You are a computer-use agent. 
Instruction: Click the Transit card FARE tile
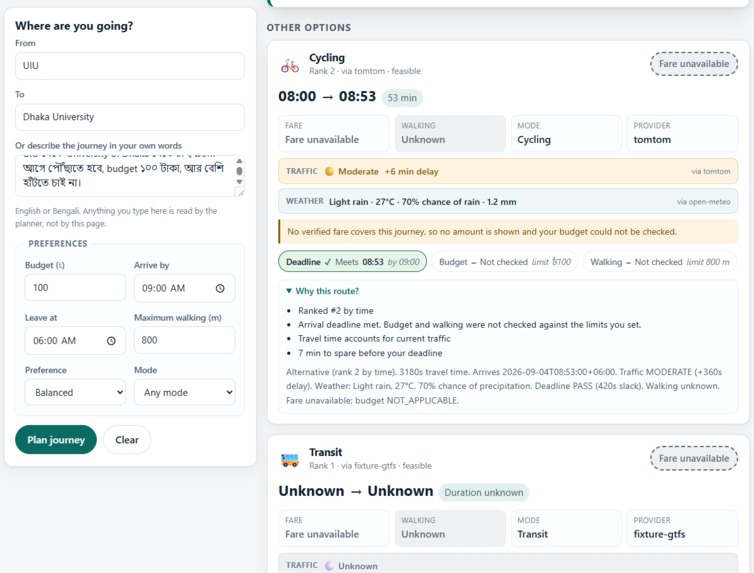tap(334, 528)
